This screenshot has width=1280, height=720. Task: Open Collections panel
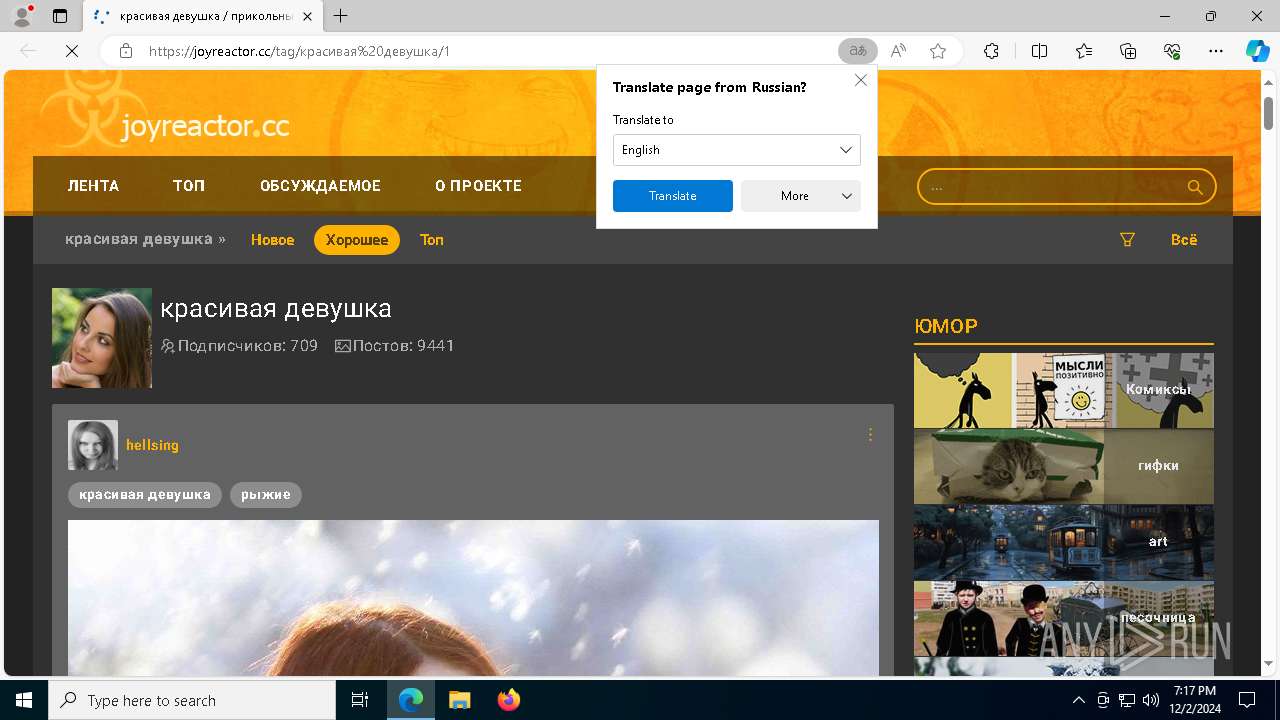pos(1128,51)
